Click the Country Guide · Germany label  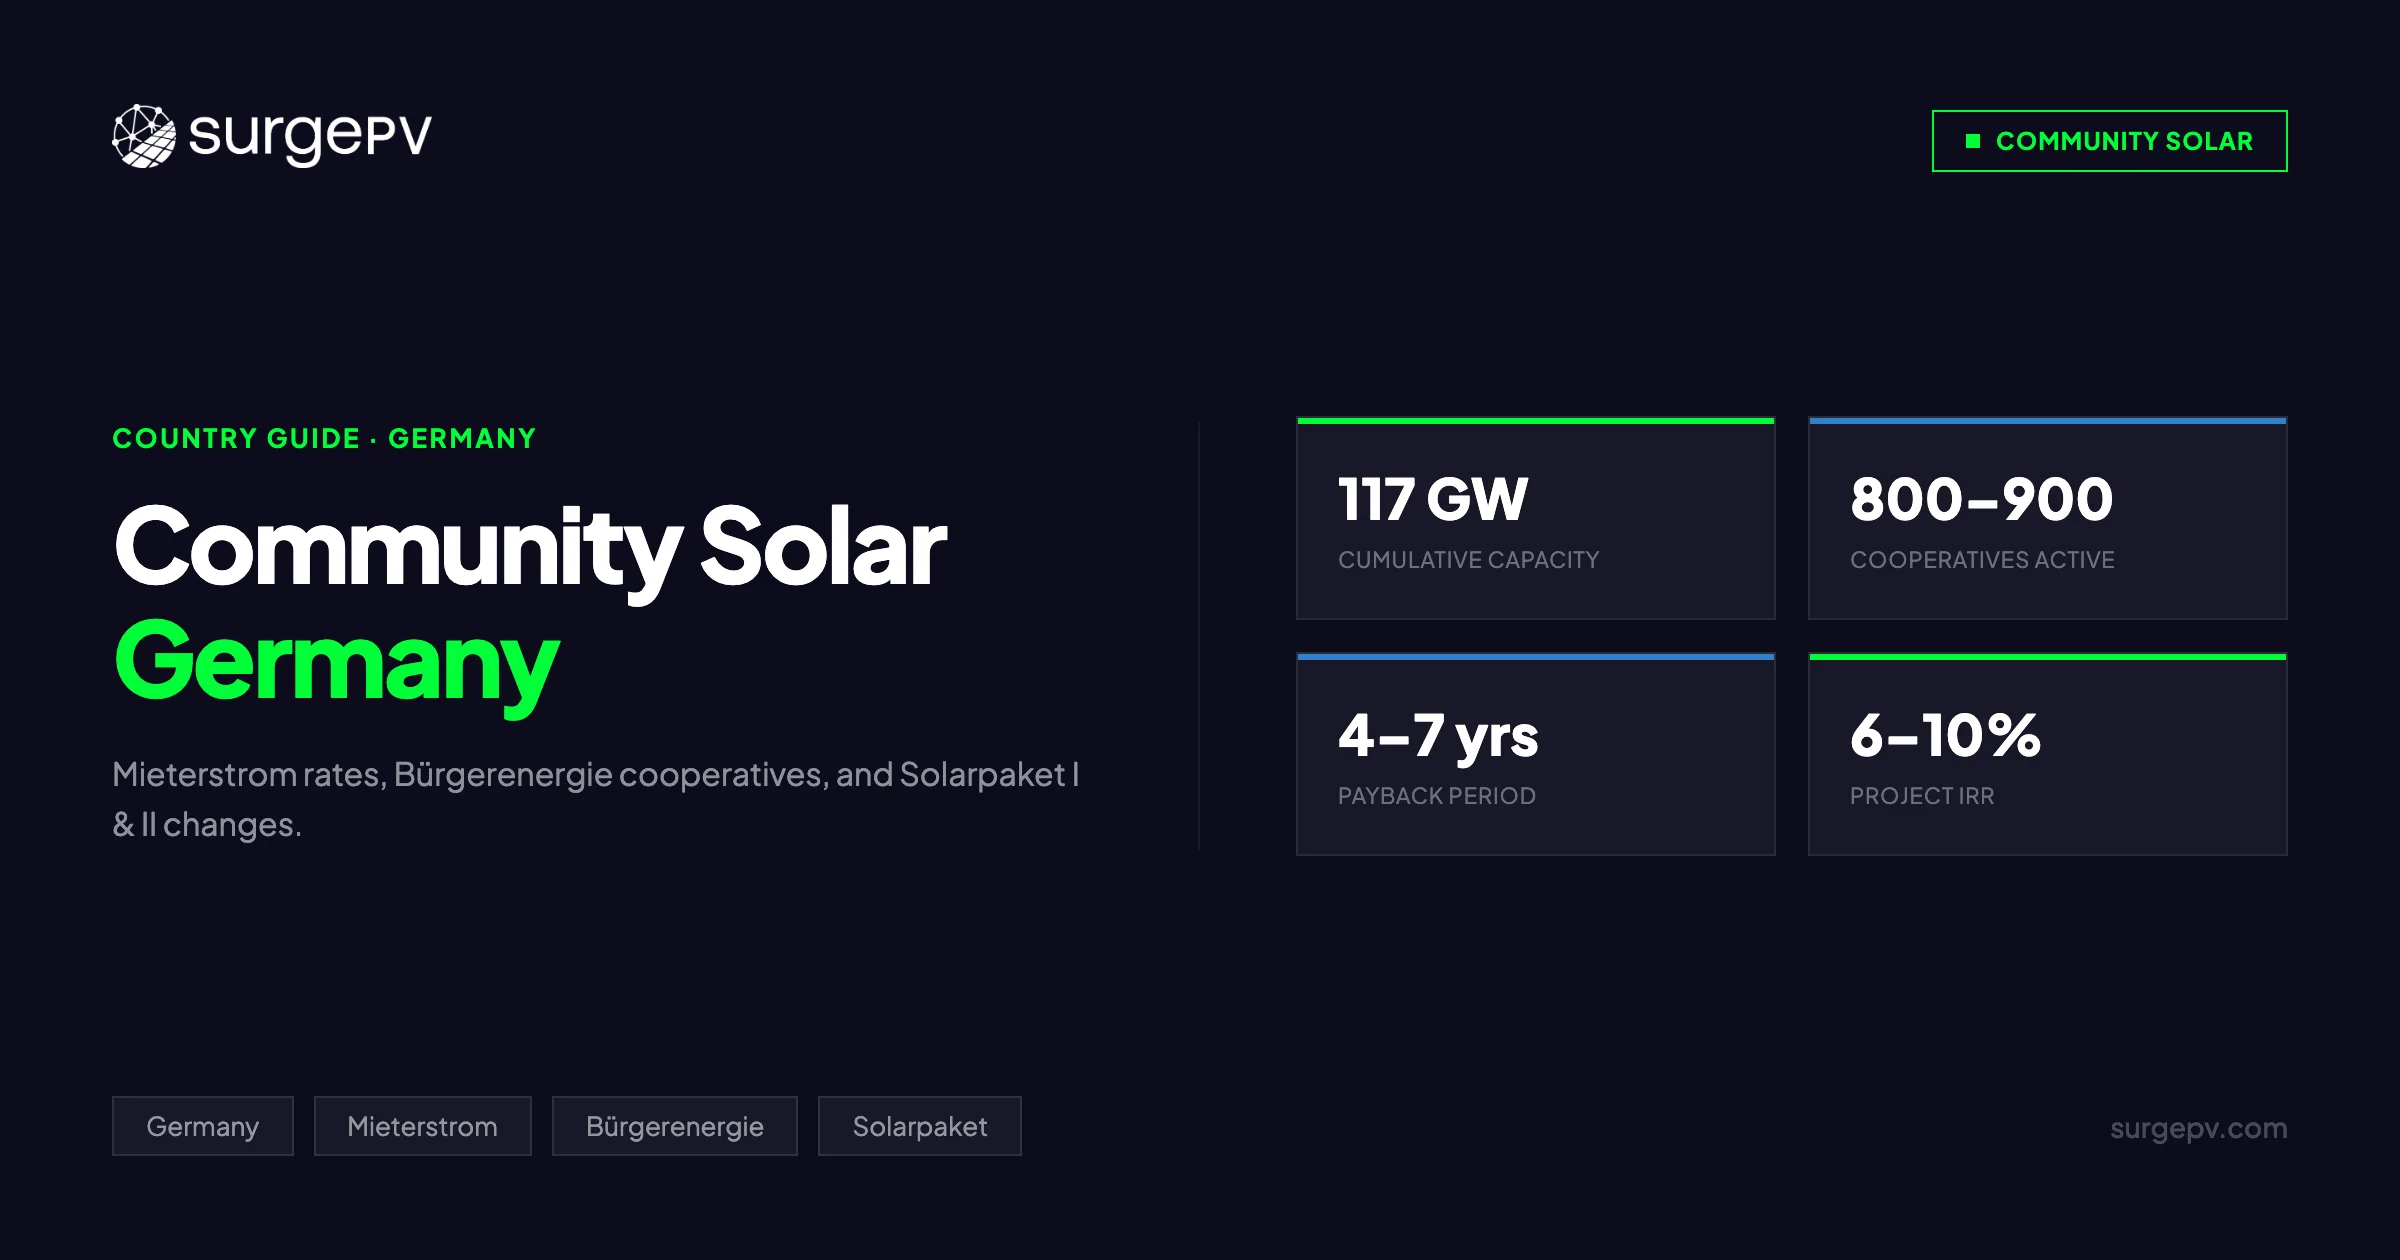pos(324,439)
